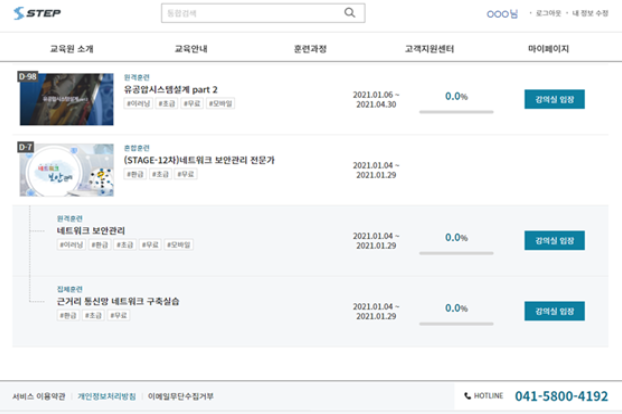Viewport: 622px width, 414px height.
Task: Click the STEP logo
Action: [x=37, y=13]
